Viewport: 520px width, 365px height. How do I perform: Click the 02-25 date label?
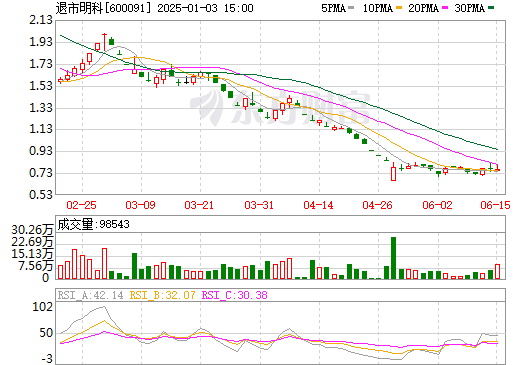pos(81,205)
